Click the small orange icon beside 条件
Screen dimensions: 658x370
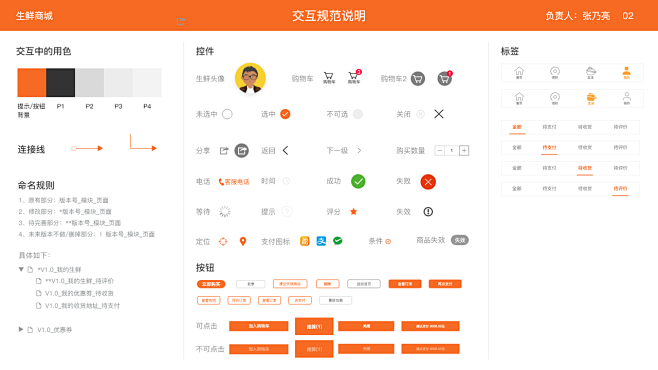[x=388, y=241]
